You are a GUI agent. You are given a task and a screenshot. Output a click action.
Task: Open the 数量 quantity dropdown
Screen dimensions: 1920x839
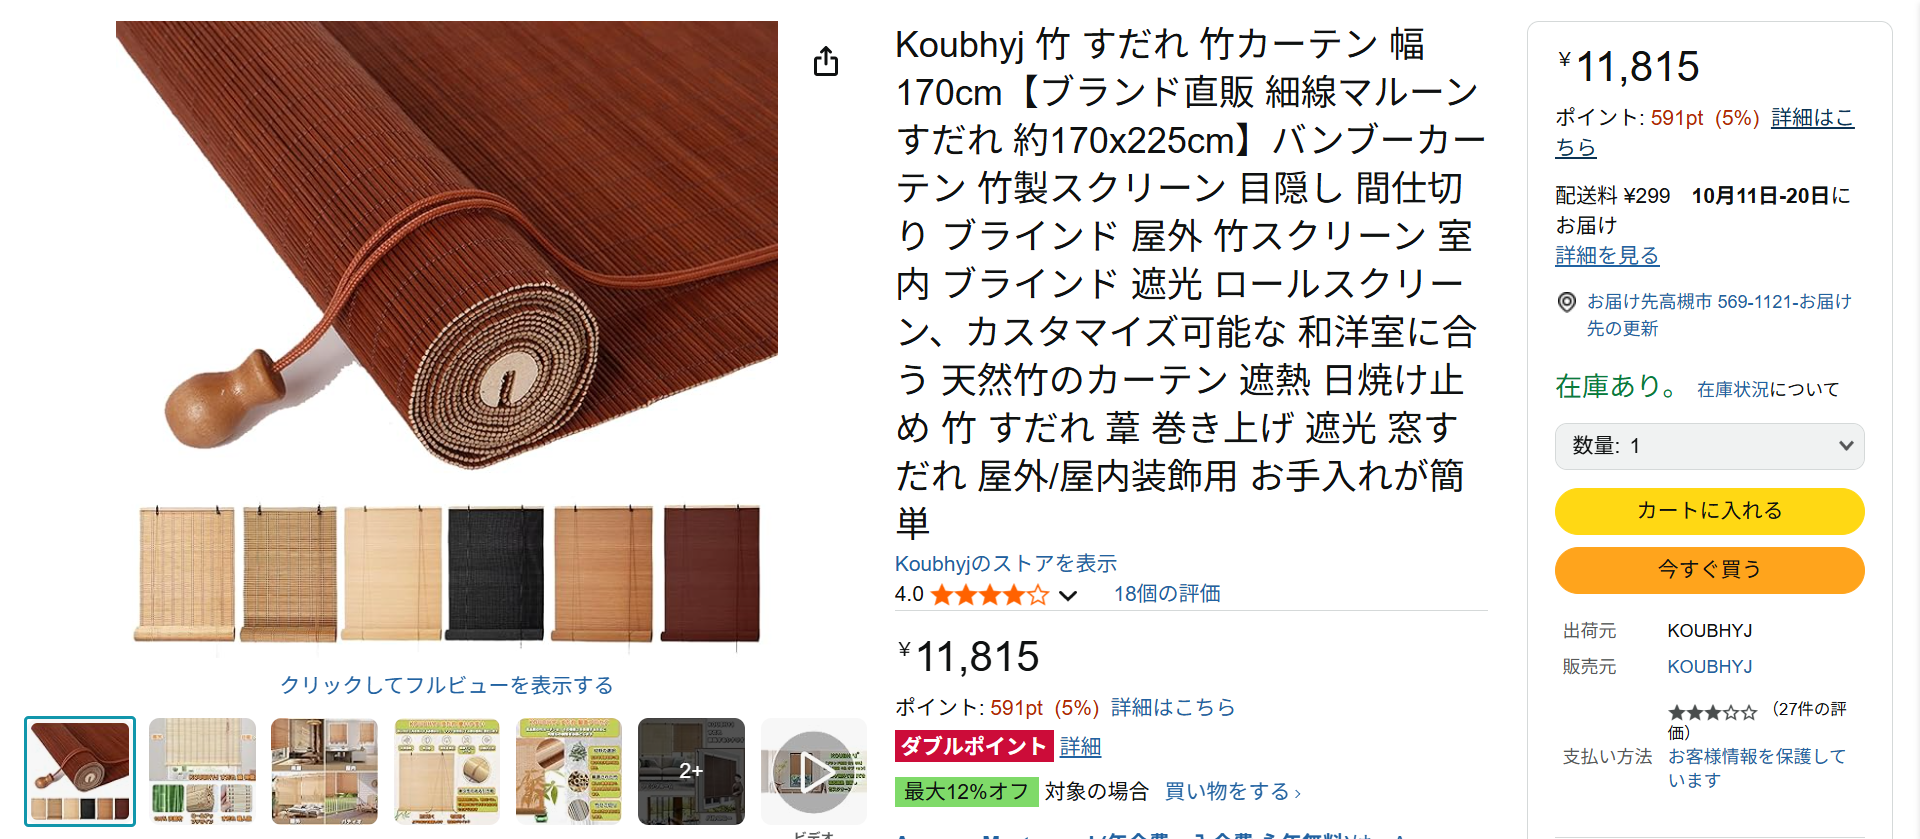[1709, 446]
